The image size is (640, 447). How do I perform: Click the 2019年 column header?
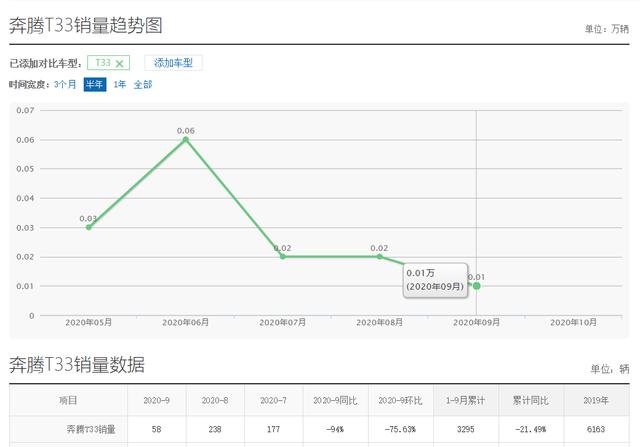point(596,400)
